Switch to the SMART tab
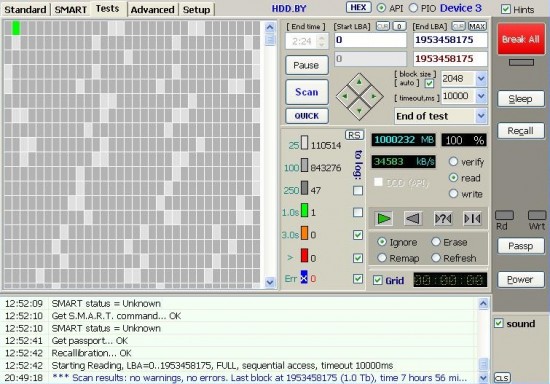550x384 pixels. pyautogui.click(x=71, y=9)
